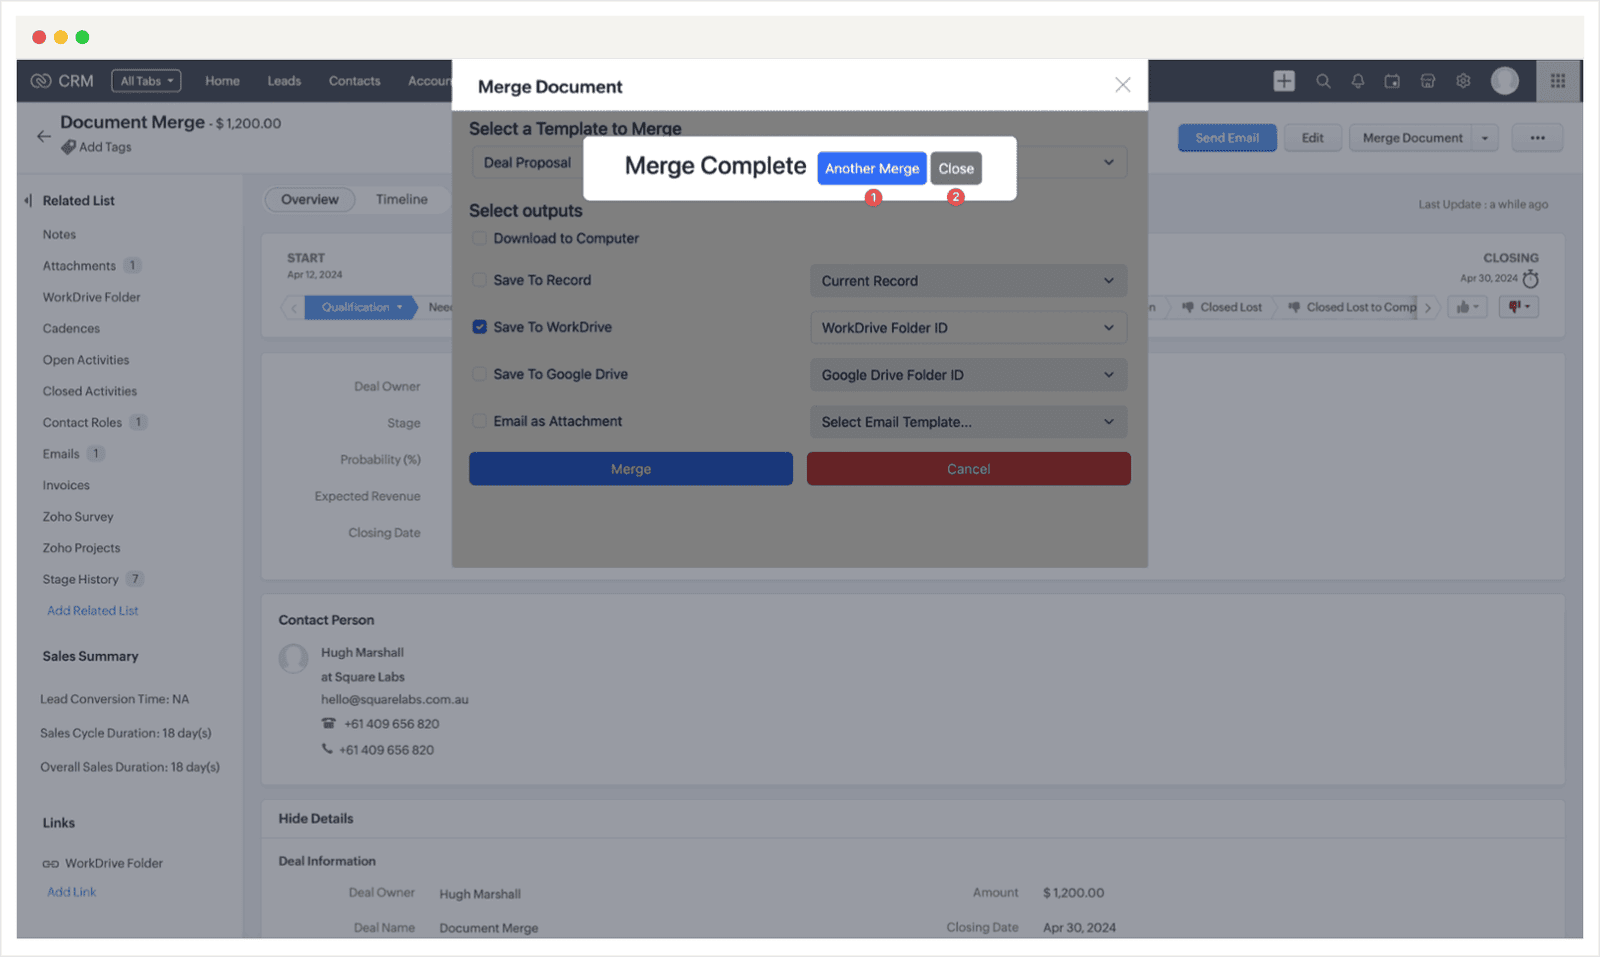Go back using the left arrow icon
This screenshot has width=1600, height=957.
pos(44,136)
